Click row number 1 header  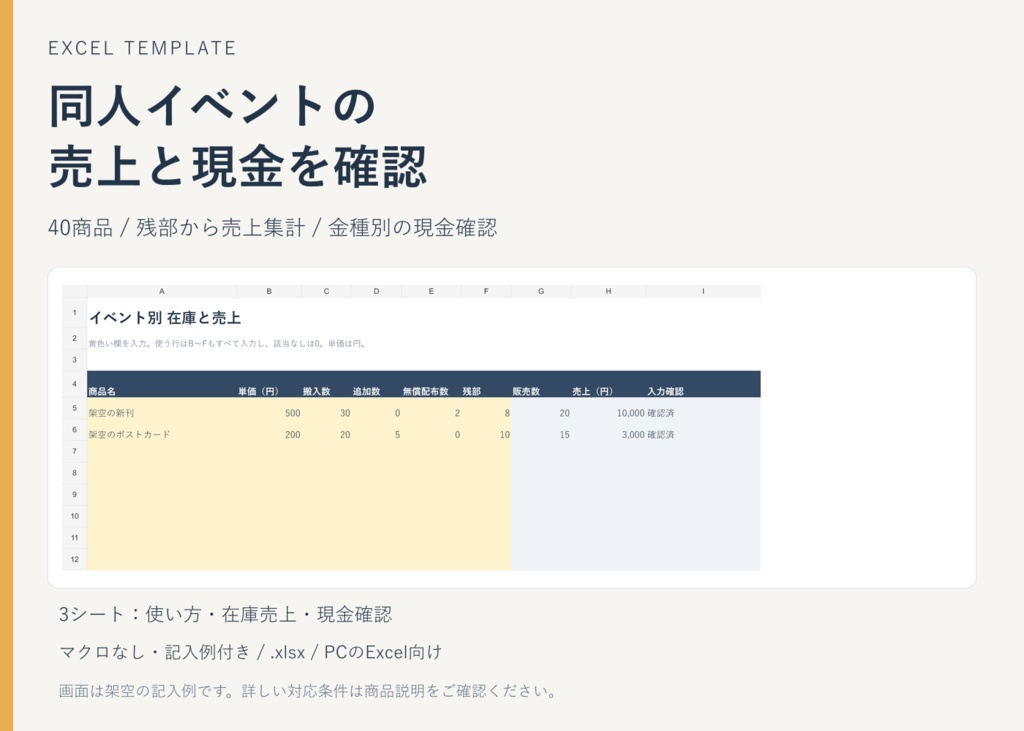pos(74,312)
